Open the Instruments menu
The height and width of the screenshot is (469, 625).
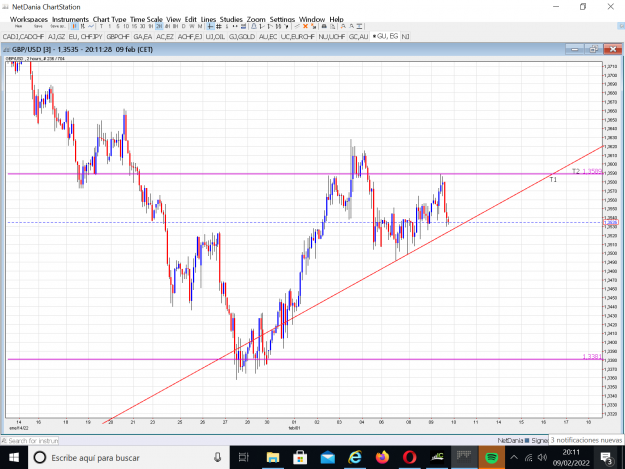pyautogui.click(x=70, y=19)
